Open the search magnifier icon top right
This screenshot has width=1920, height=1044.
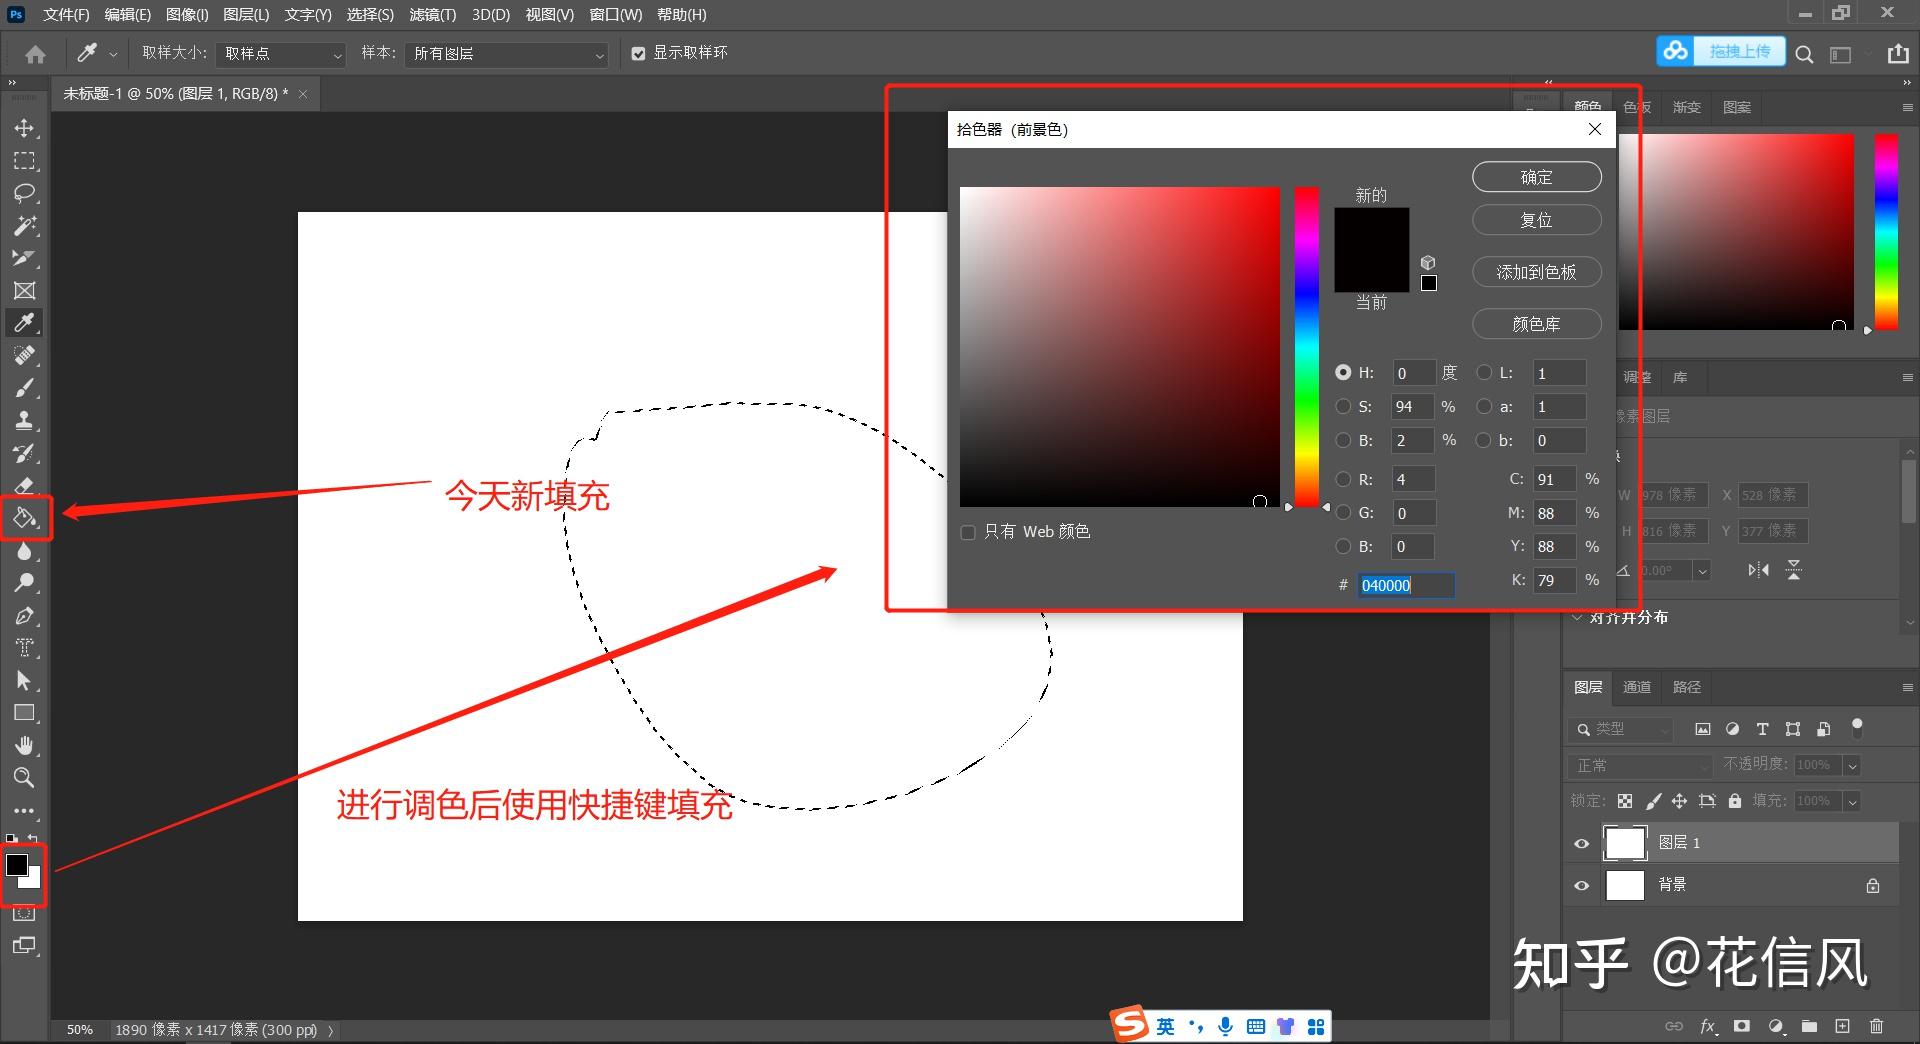pyautogui.click(x=1804, y=54)
